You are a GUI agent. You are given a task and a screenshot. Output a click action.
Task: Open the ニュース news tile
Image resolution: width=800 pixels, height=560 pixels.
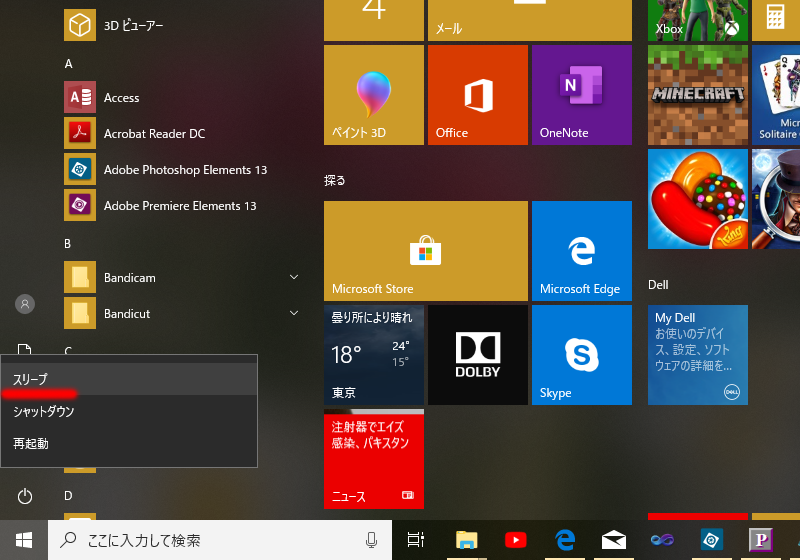374,459
